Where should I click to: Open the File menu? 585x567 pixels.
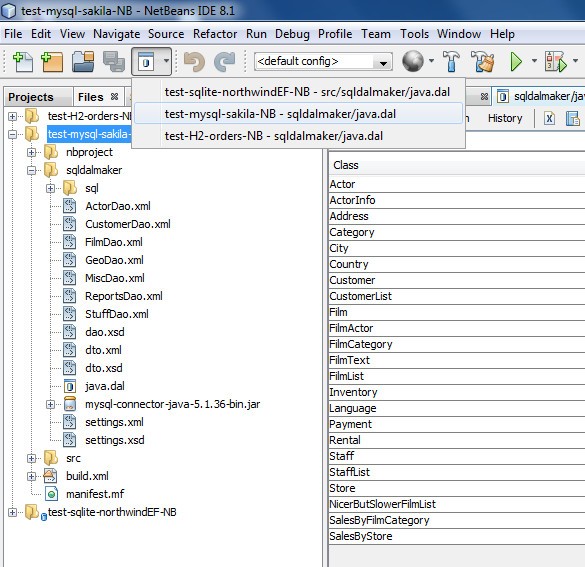(13, 34)
